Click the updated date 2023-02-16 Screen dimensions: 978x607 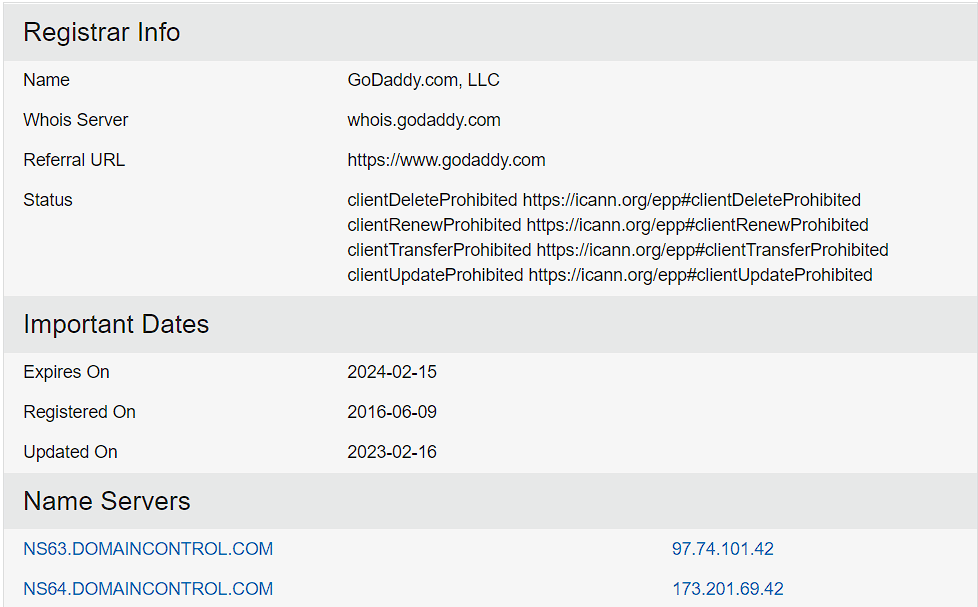click(x=392, y=452)
